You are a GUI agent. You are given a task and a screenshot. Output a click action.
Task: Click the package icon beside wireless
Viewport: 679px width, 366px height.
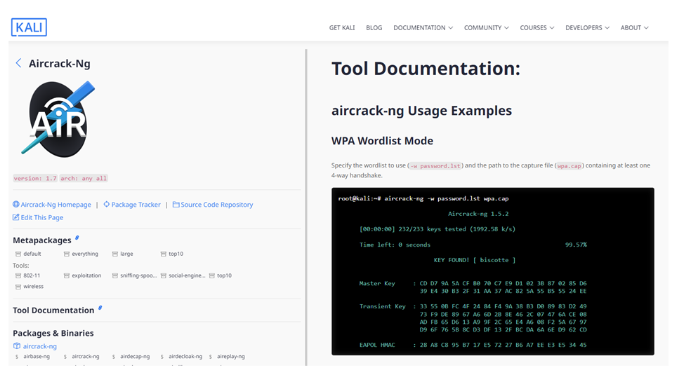[18, 287]
